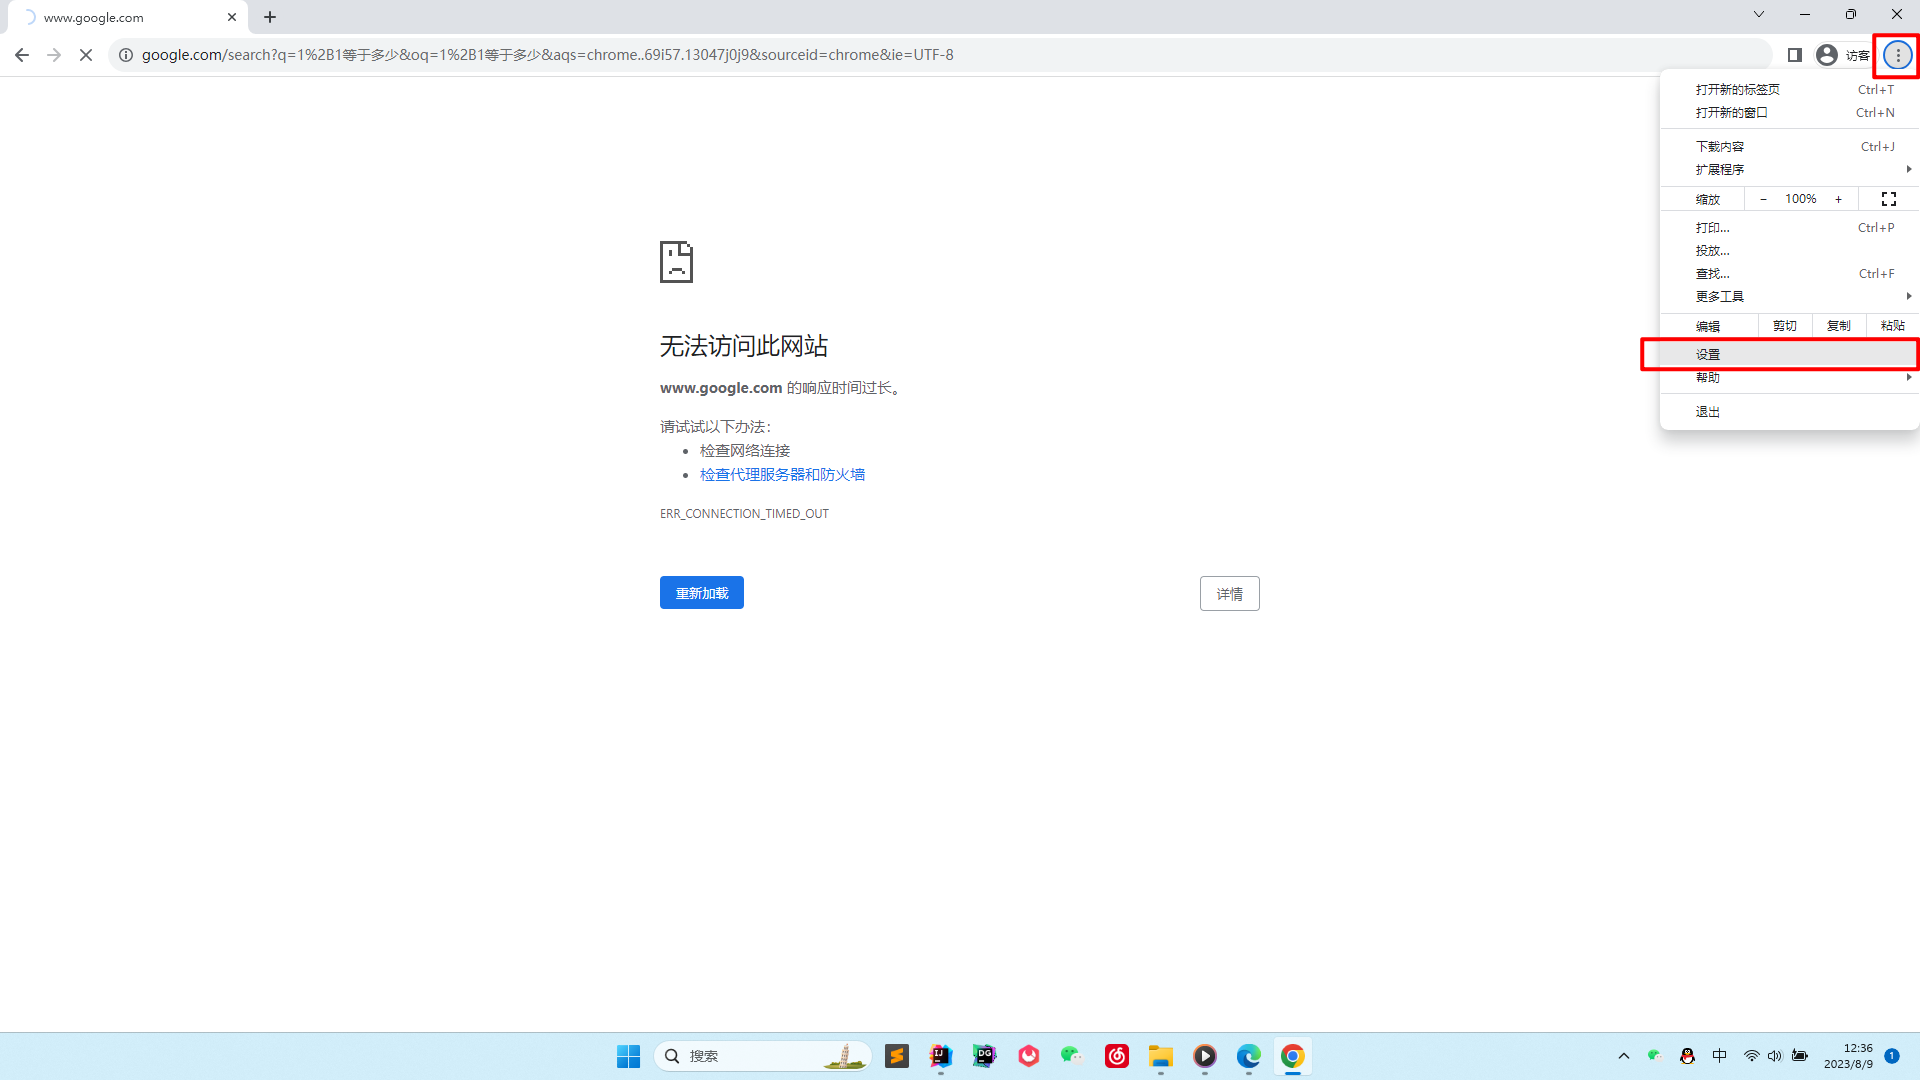1920x1080 pixels.
Task: Select 打印... in the menu
Action: 1790,227
